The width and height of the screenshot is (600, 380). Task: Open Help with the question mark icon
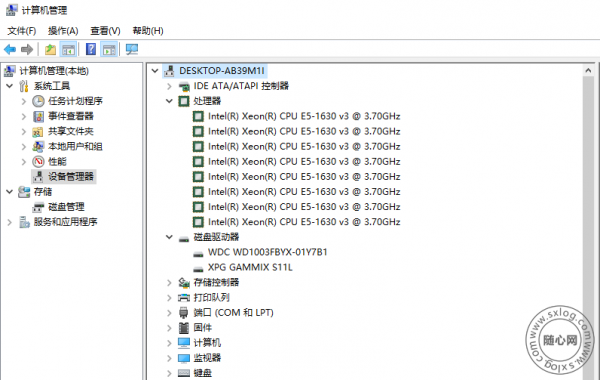[91, 49]
